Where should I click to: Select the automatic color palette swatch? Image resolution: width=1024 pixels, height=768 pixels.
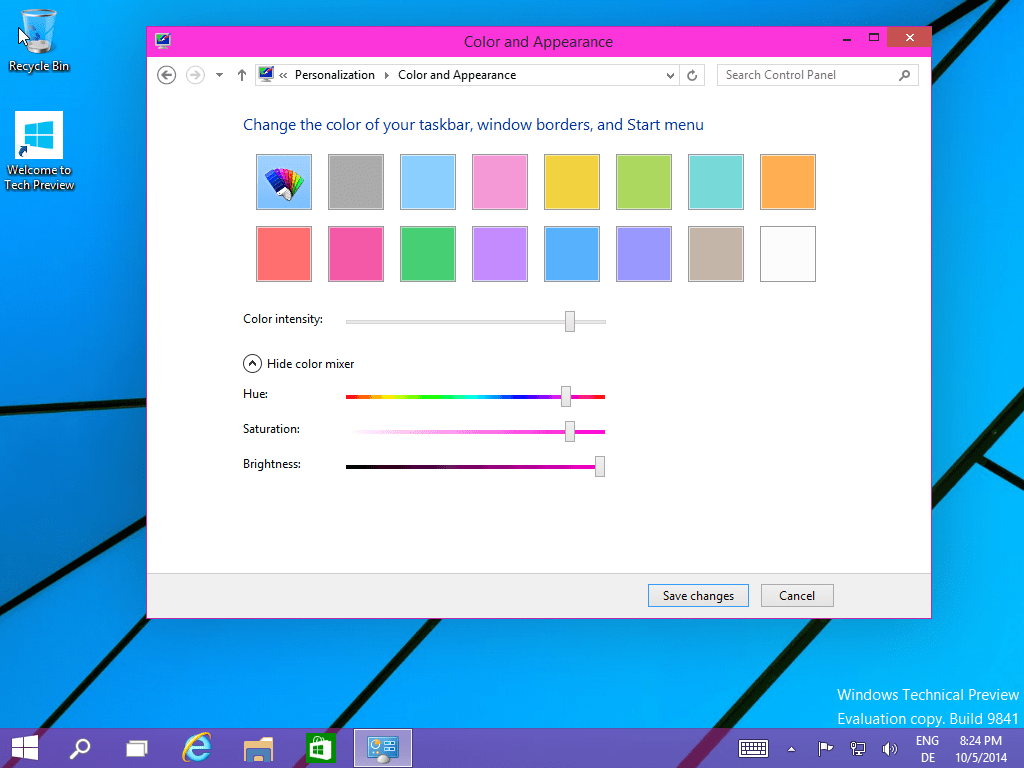click(284, 182)
